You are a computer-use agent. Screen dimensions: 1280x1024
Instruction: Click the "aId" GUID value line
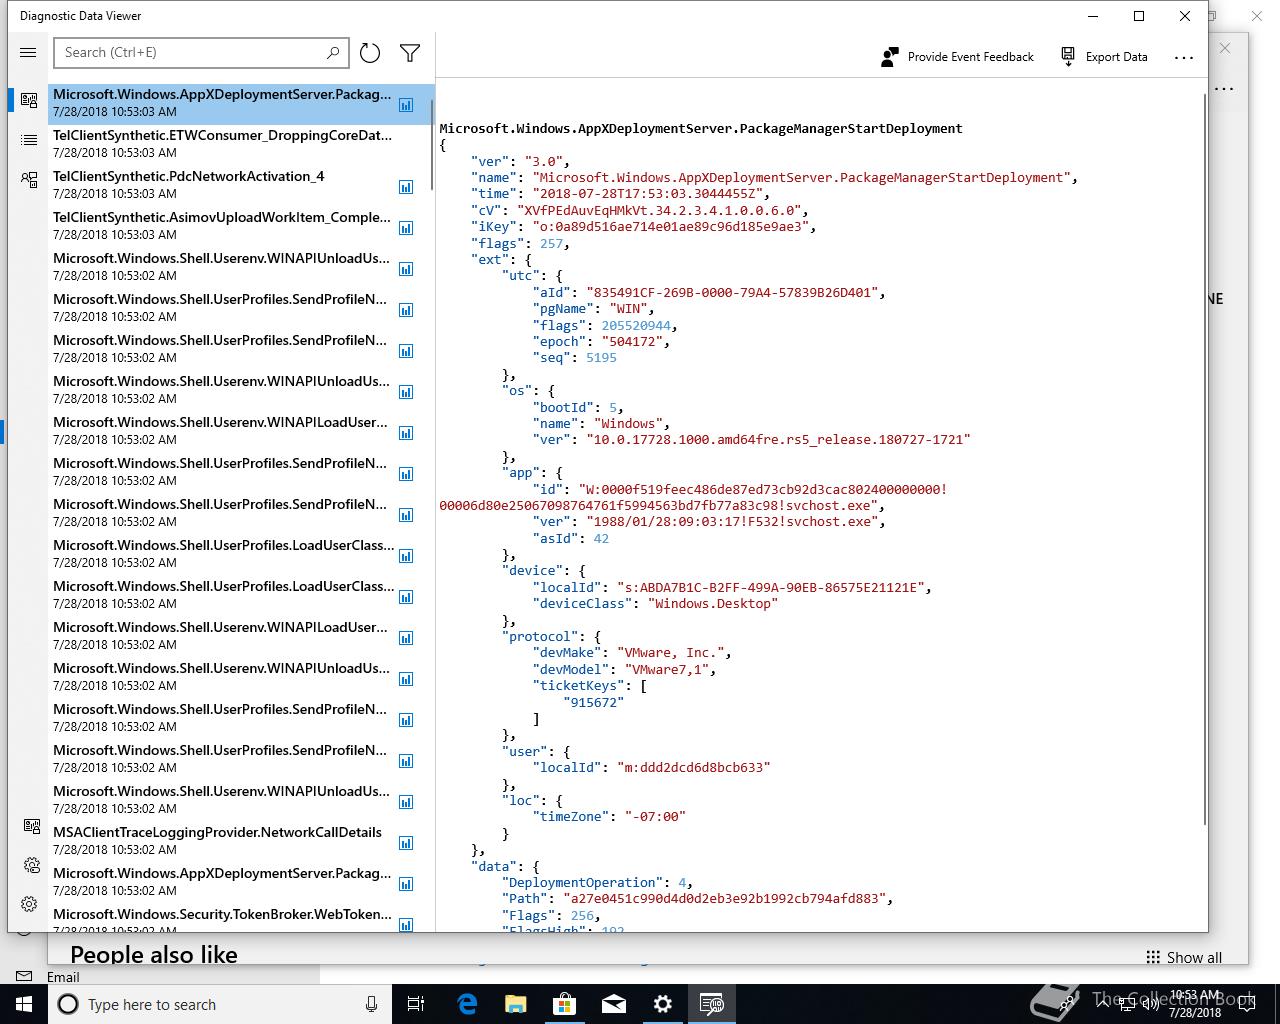click(709, 292)
